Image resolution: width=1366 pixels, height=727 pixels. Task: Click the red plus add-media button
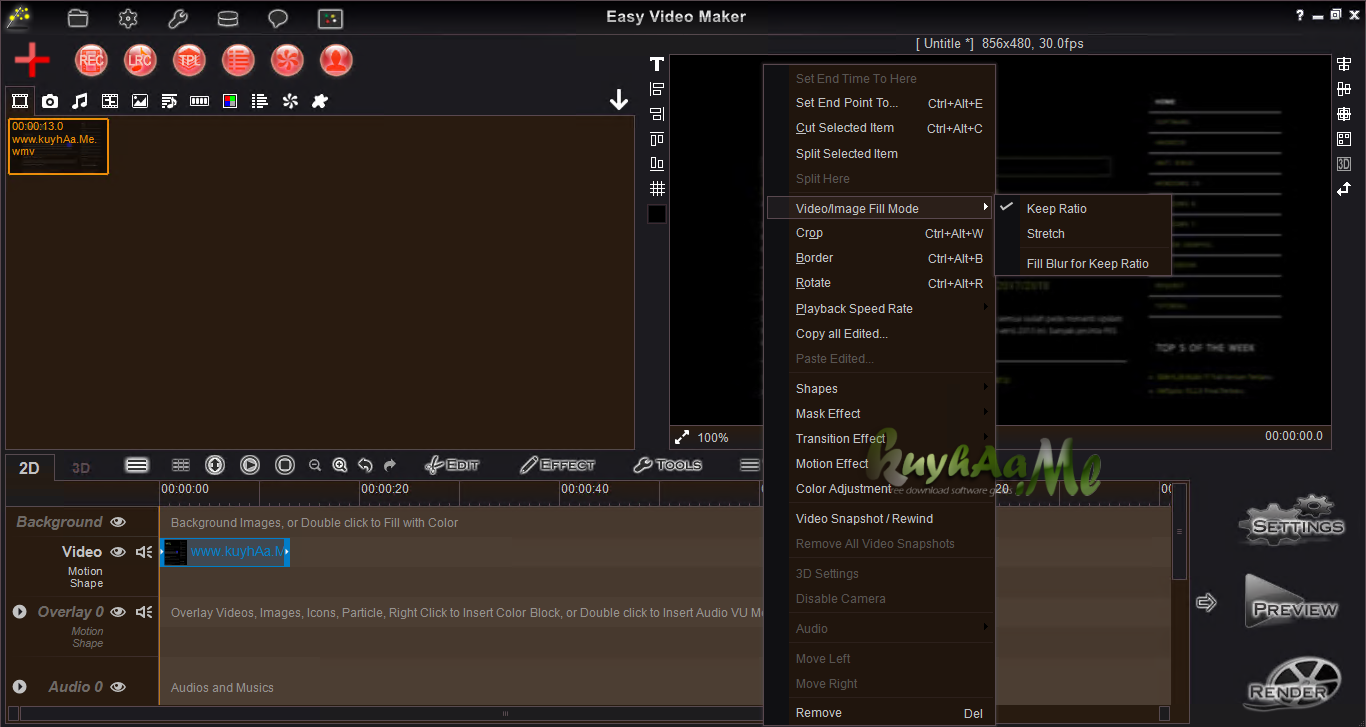point(32,61)
